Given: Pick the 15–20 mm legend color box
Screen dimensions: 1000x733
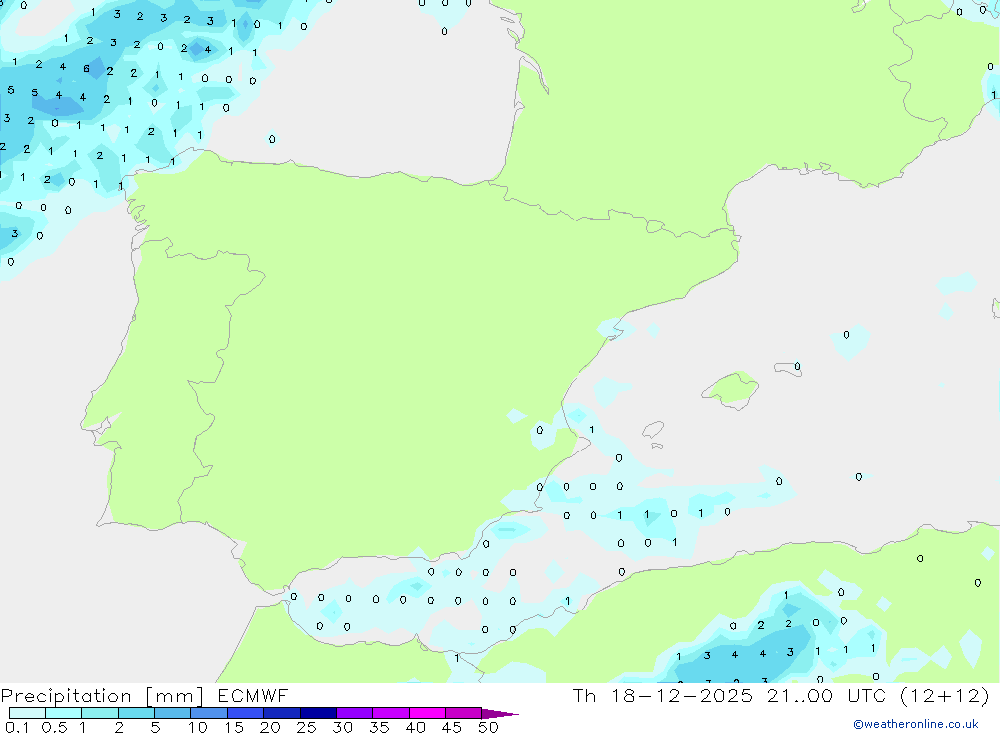Looking at the screenshot, I should 246,713.
